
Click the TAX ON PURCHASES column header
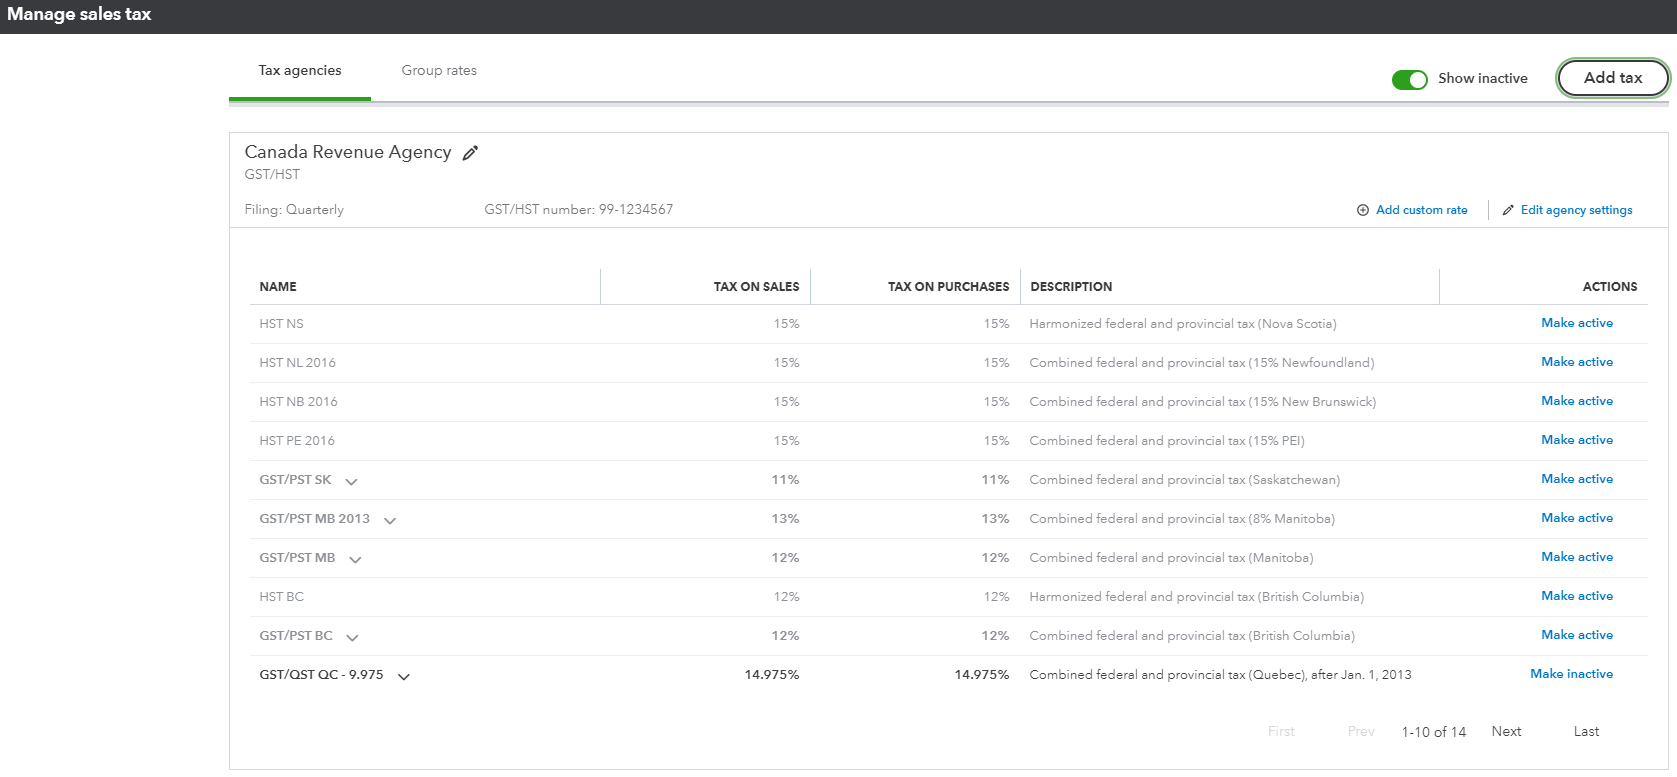click(x=948, y=287)
